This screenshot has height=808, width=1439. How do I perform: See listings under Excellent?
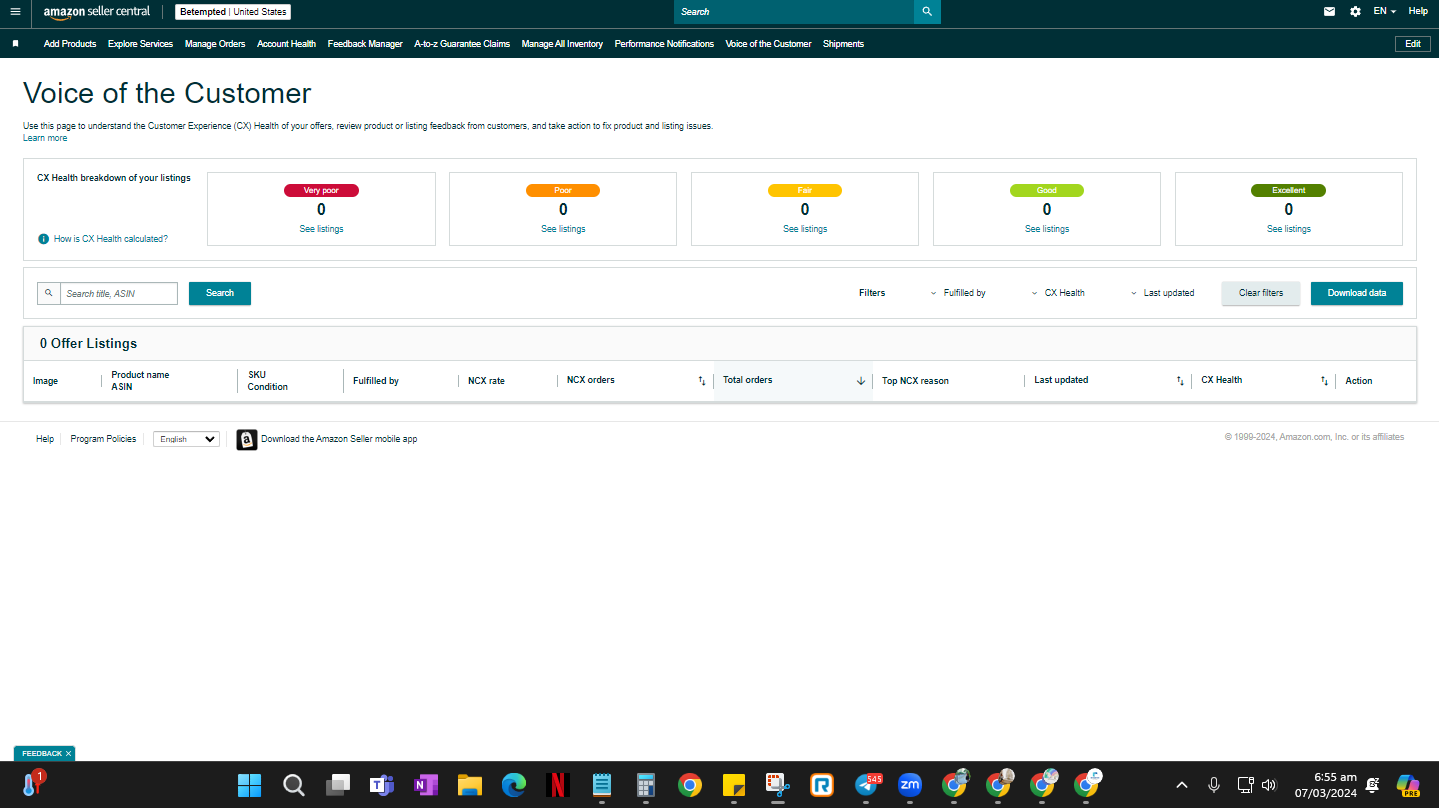pos(1289,229)
